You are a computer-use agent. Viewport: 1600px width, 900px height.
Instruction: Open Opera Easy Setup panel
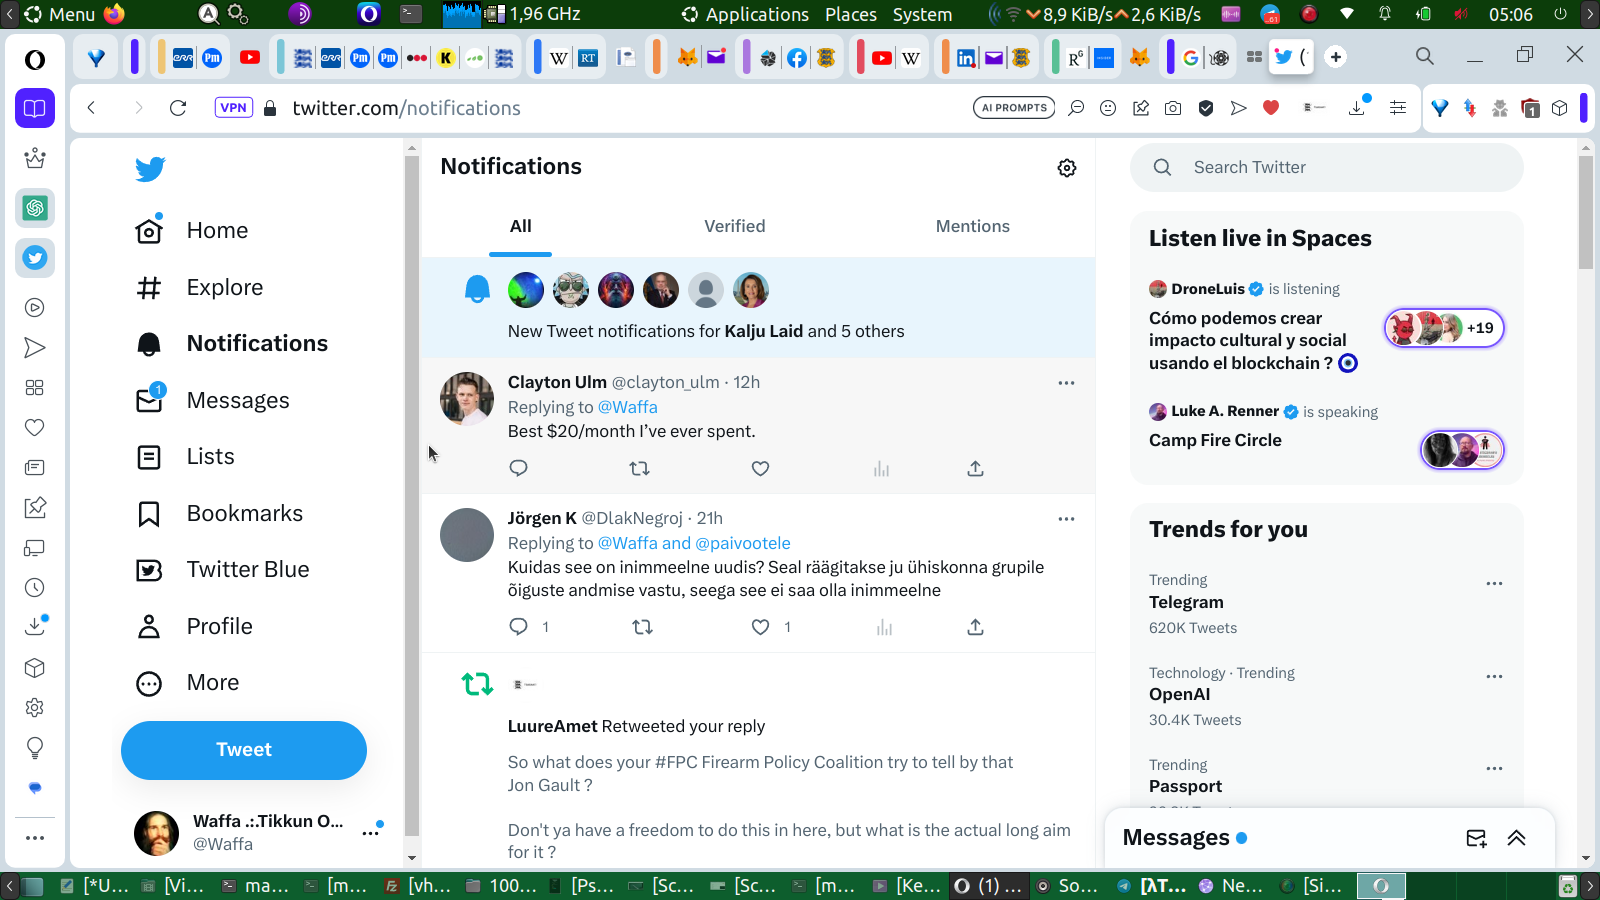tap(1398, 108)
